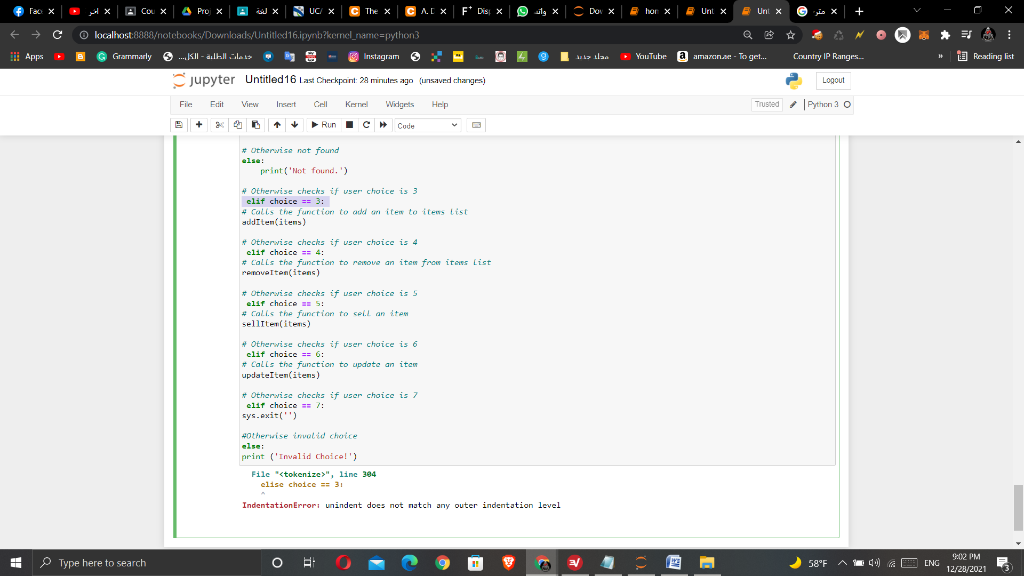The height and width of the screenshot is (576, 1024).
Task: Restart kernel and re-run the whole notebook
Action: (x=383, y=125)
